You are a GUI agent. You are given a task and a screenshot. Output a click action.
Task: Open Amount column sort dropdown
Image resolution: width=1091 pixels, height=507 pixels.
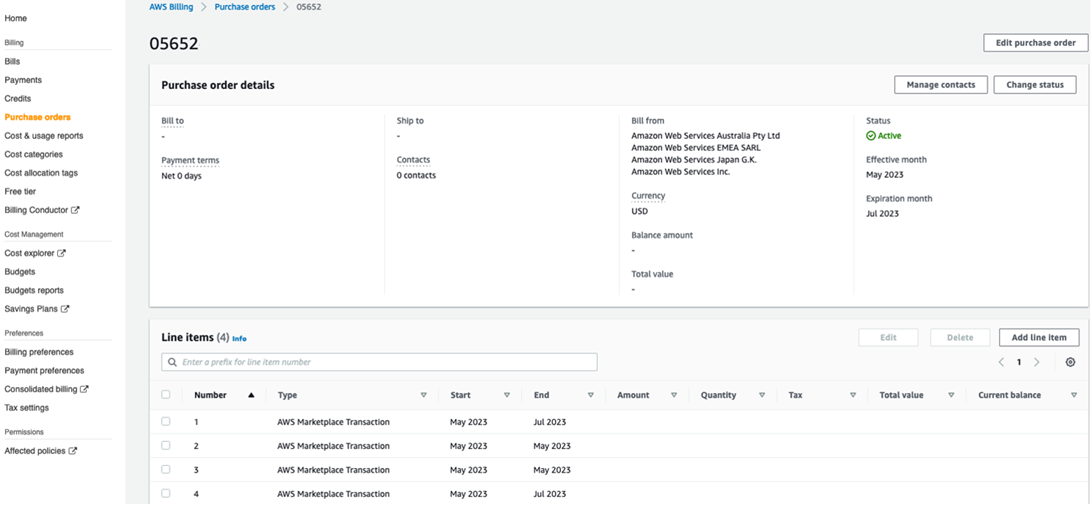point(674,395)
